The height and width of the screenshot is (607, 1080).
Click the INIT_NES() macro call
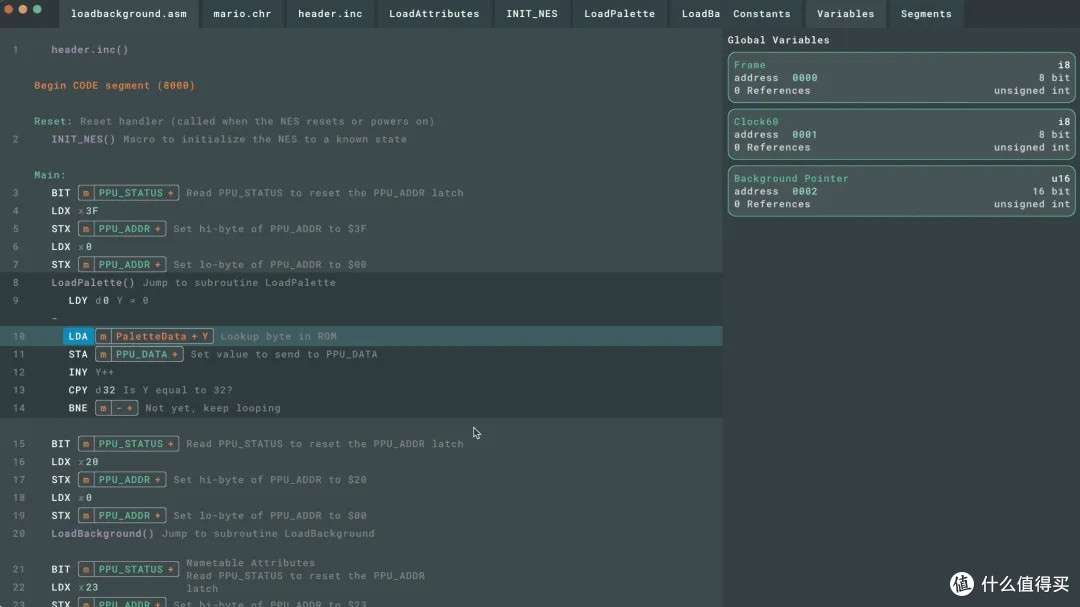click(83, 139)
